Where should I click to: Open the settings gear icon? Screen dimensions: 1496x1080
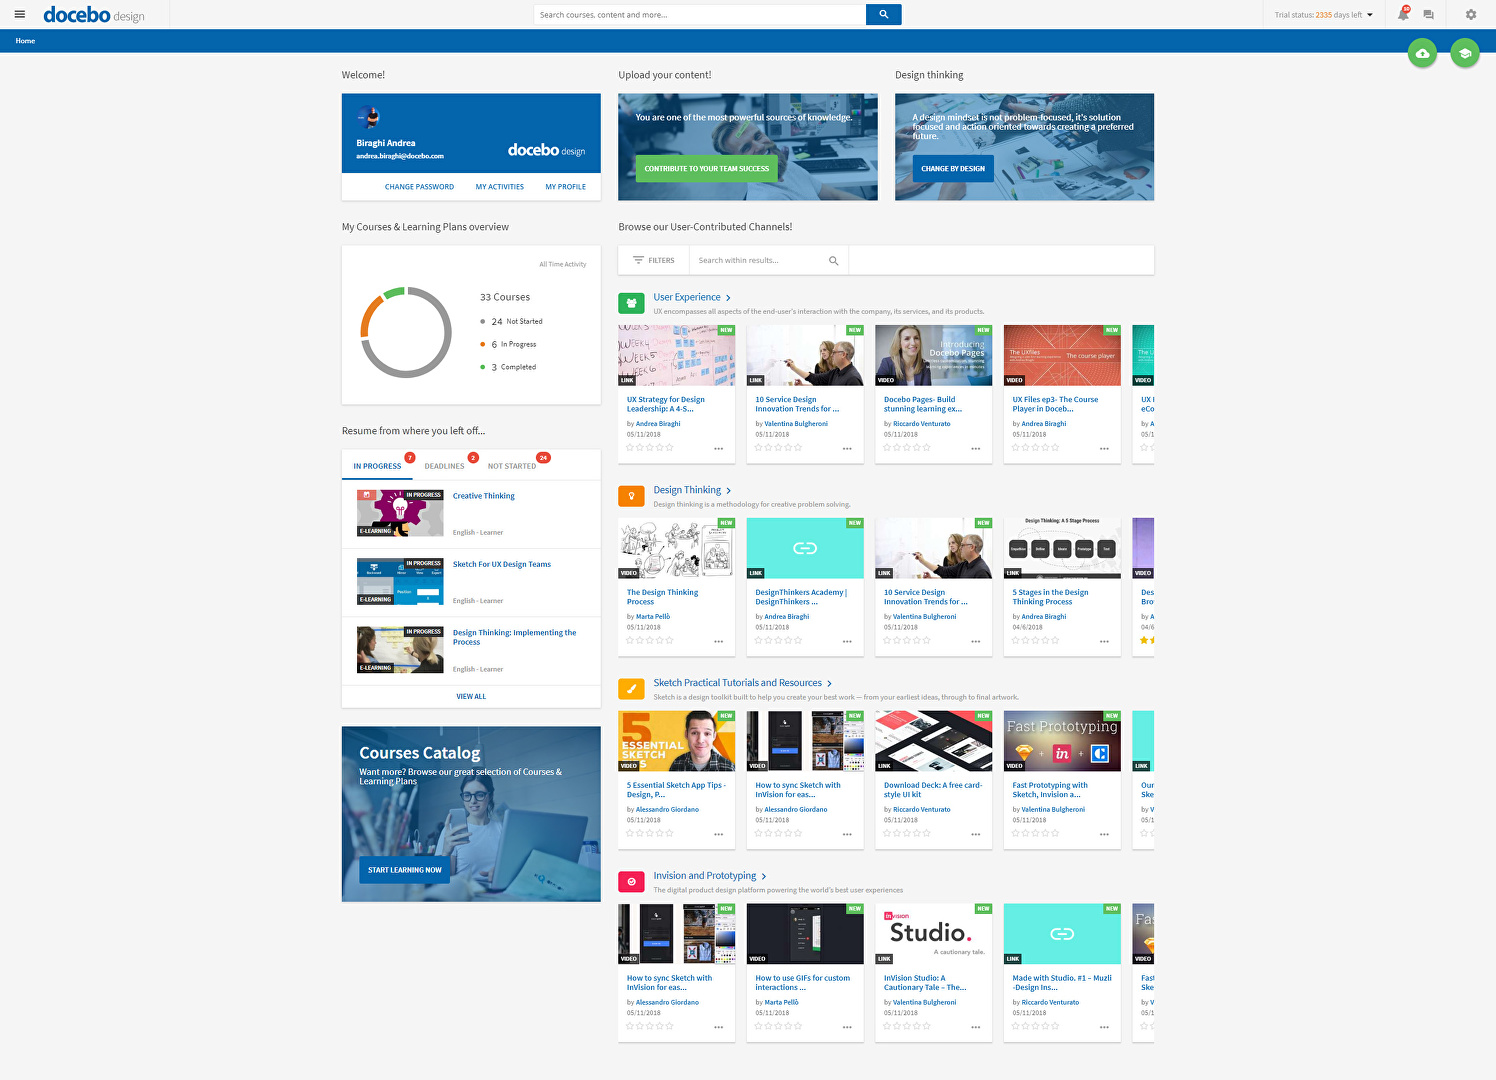coord(1470,14)
